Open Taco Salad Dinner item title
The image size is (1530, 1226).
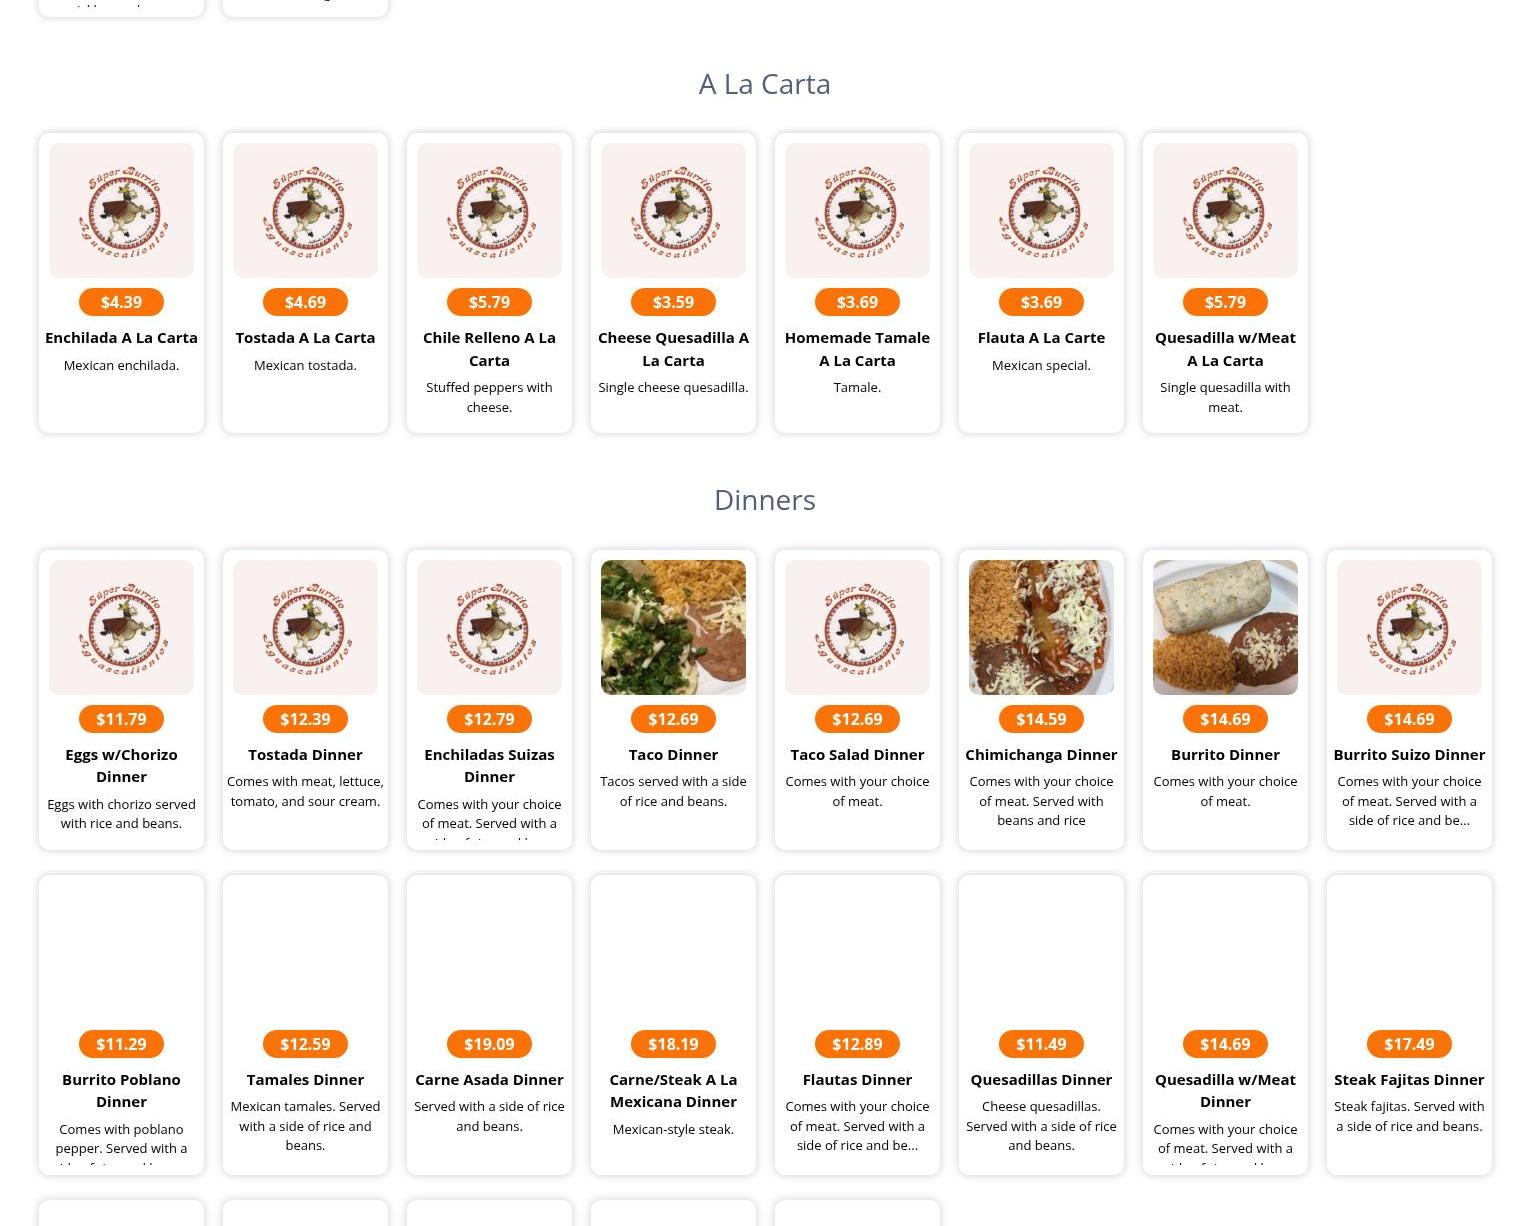pos(857,755)
